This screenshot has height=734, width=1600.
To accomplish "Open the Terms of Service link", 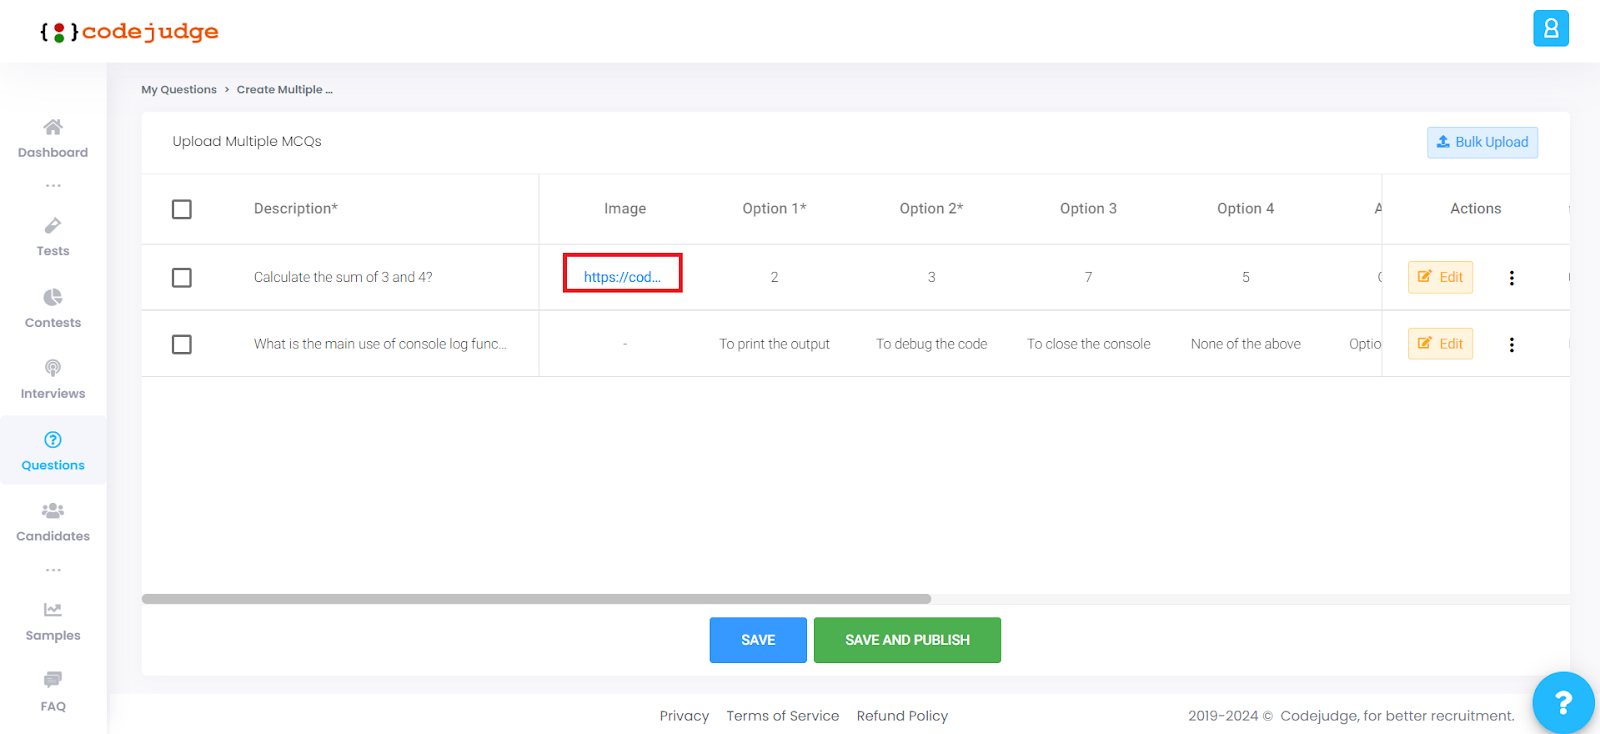I will click(783, 716).
